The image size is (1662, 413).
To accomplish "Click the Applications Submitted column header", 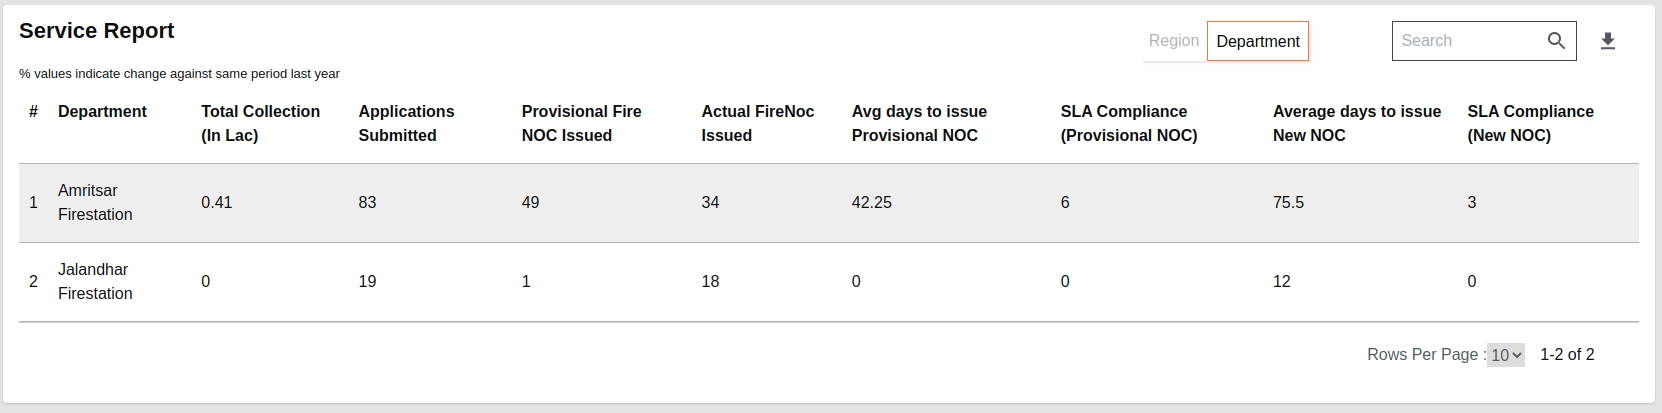I will pyautogui.click(x=406, y=123).
